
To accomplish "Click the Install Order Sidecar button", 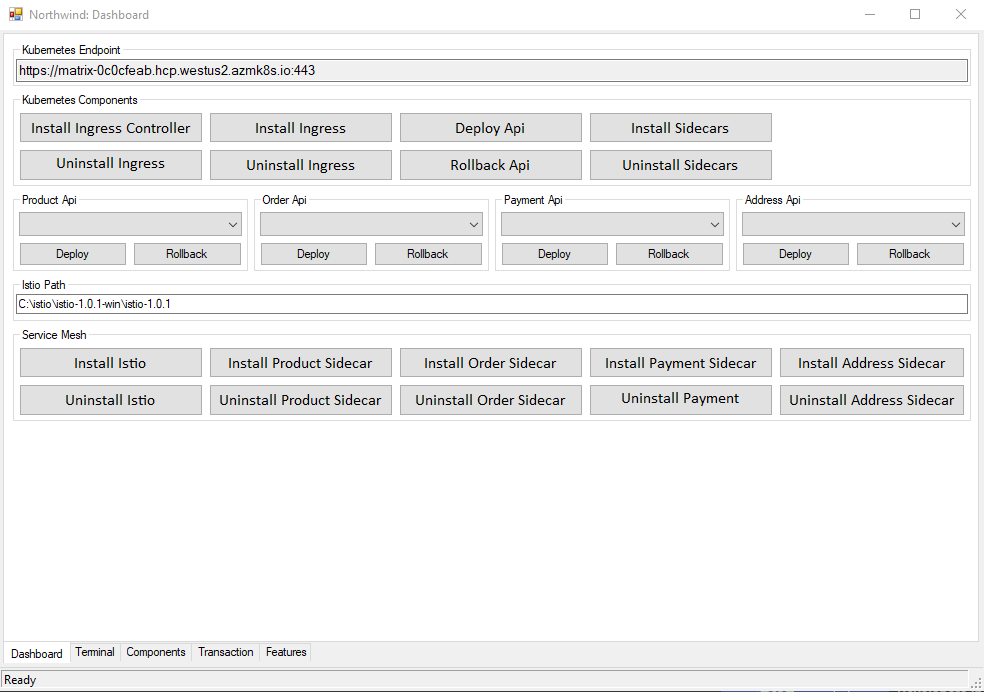I will [x=491, y=363].
